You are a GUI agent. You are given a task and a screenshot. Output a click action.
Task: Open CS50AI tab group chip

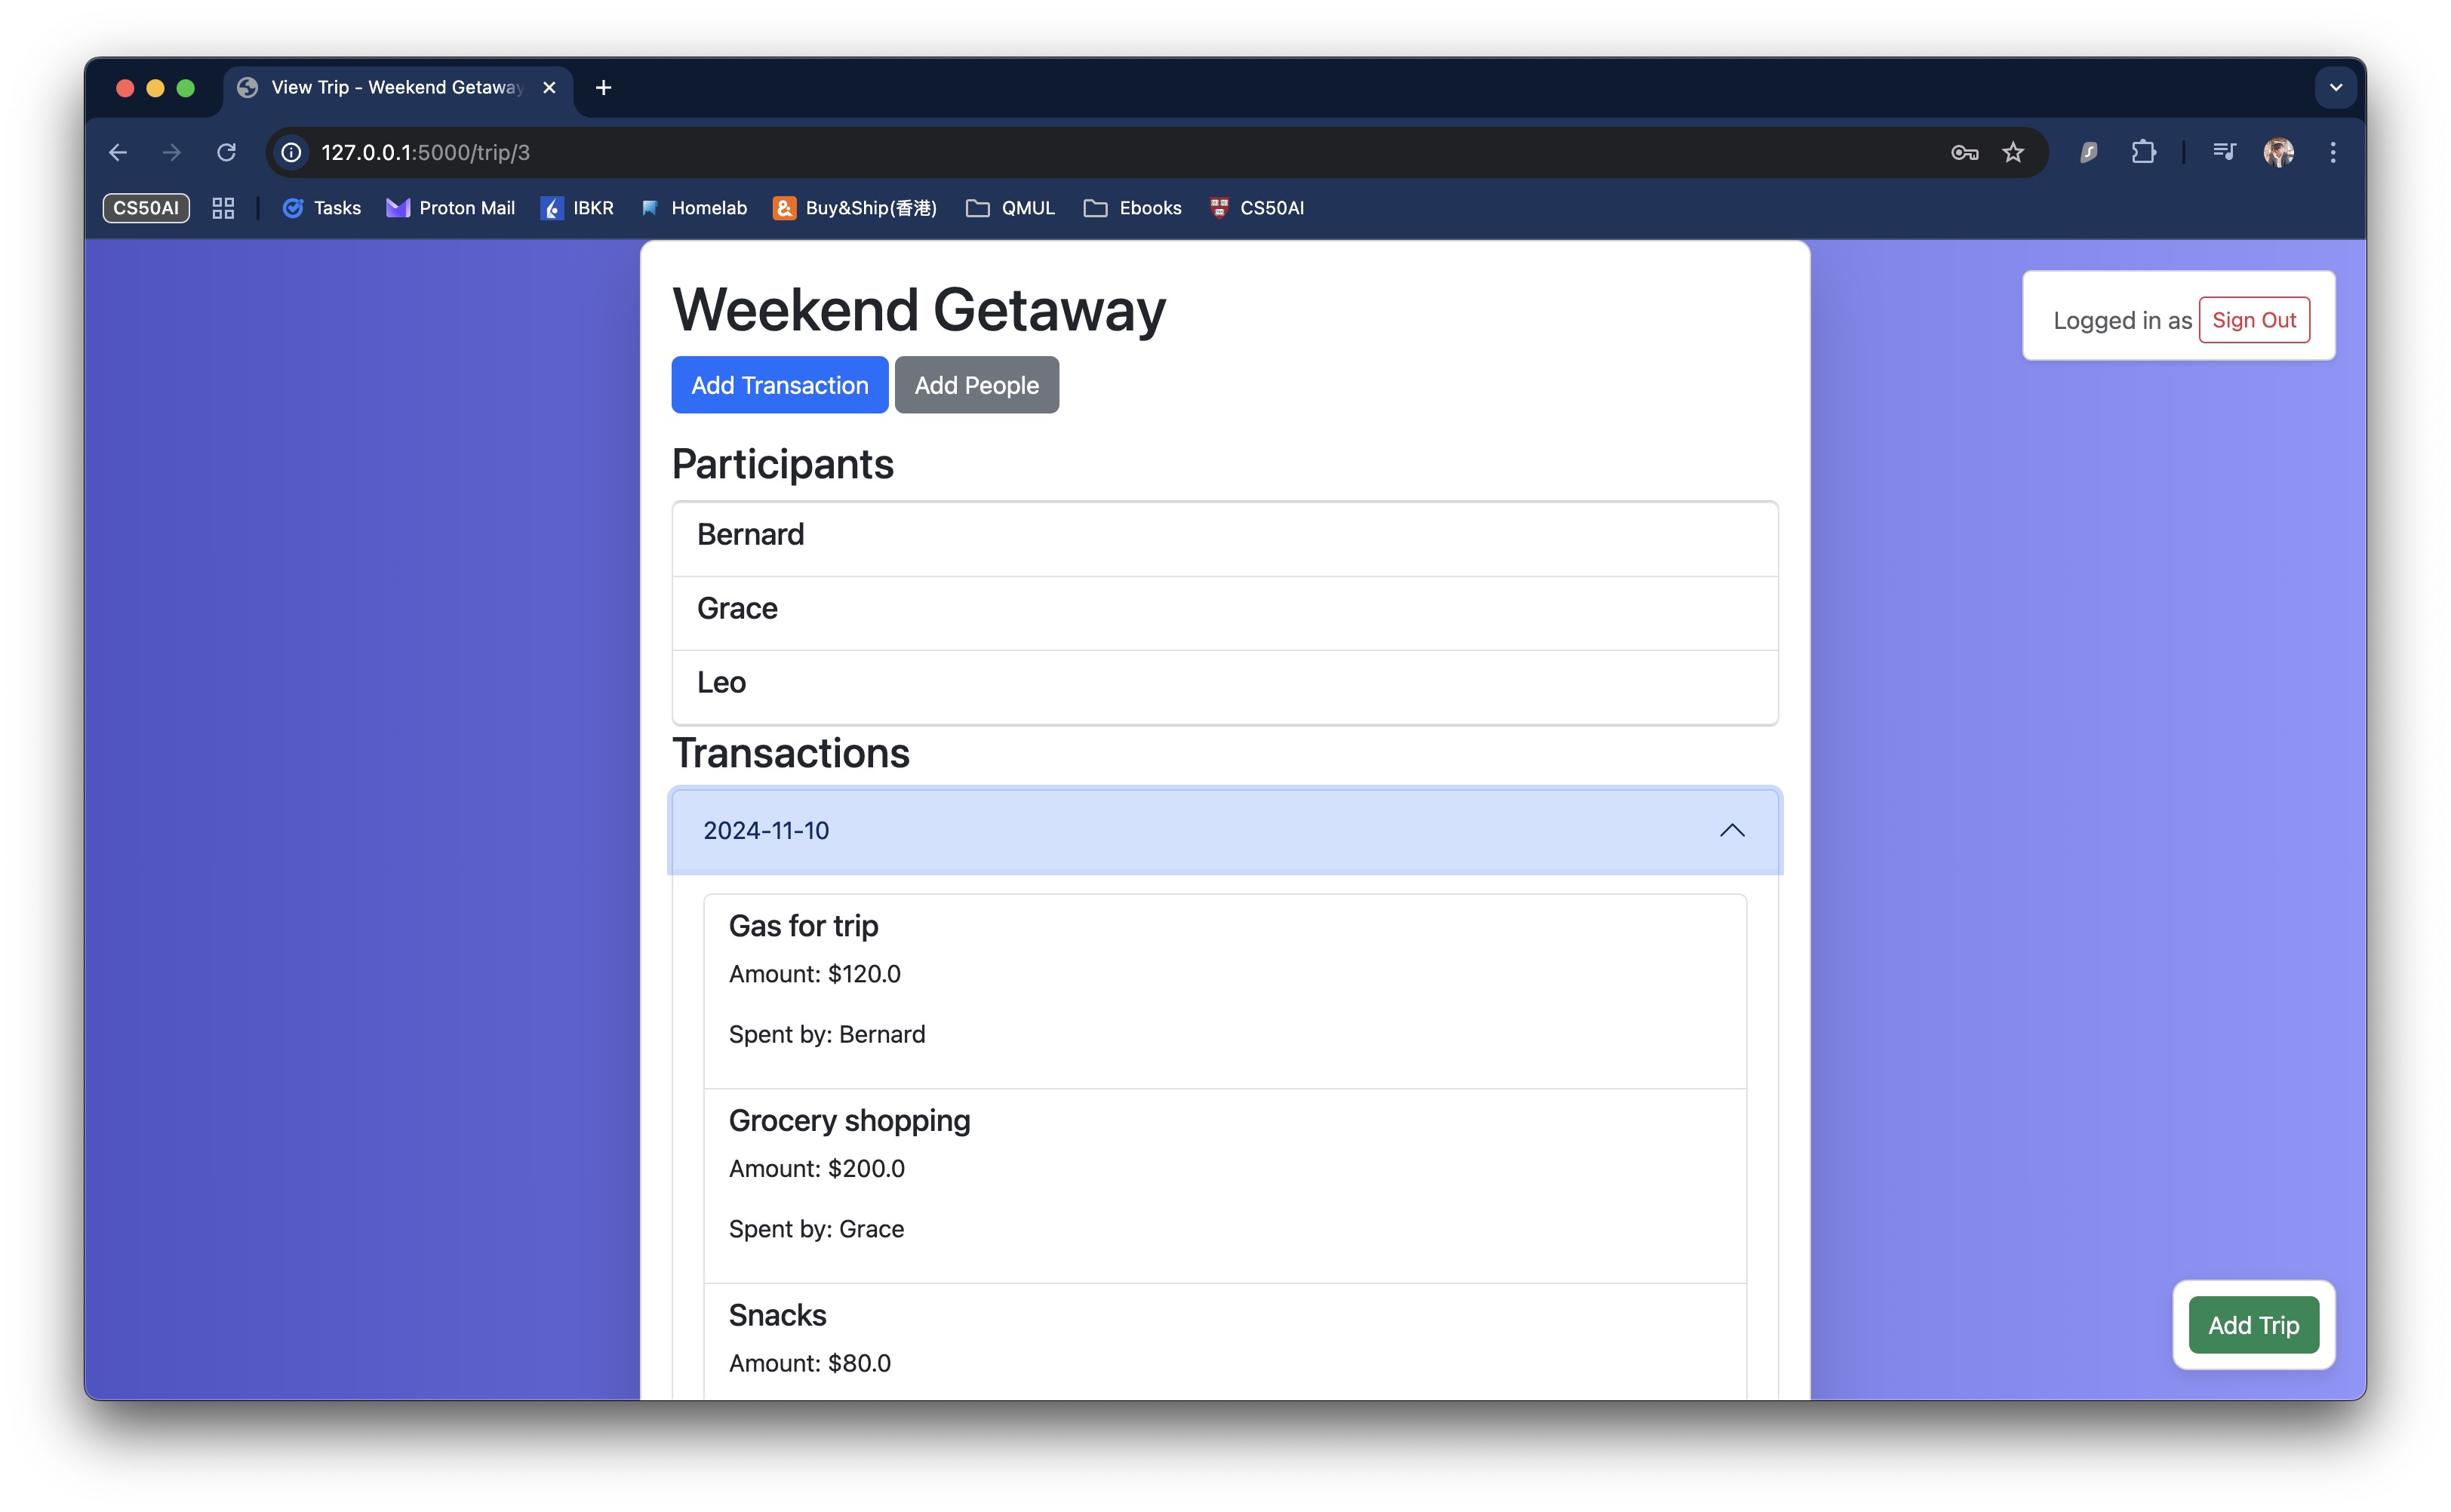(x=146, y=208)
